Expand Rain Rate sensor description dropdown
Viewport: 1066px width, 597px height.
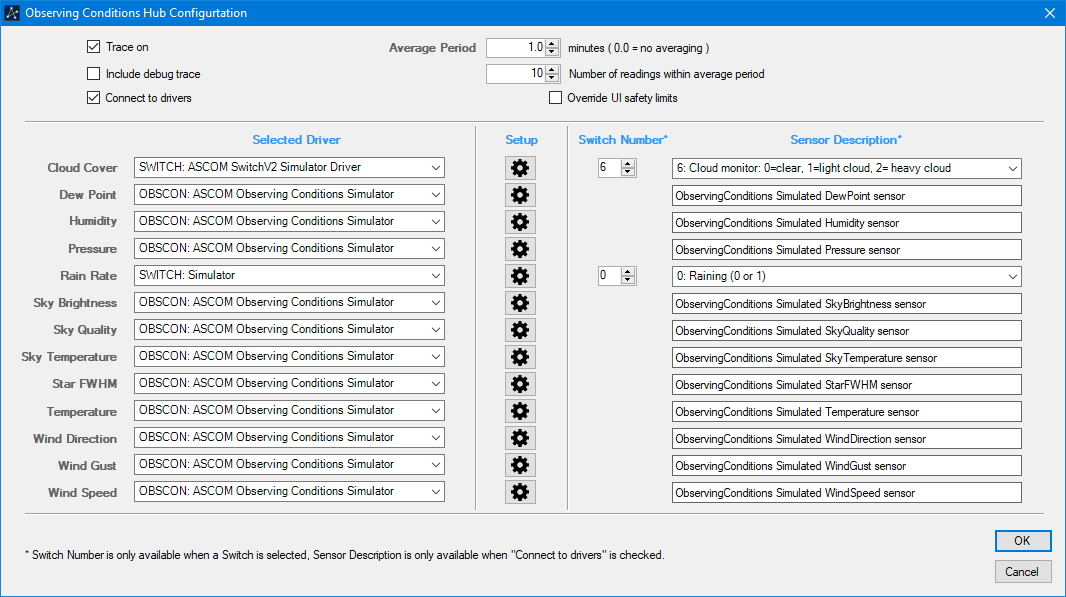1012,276
